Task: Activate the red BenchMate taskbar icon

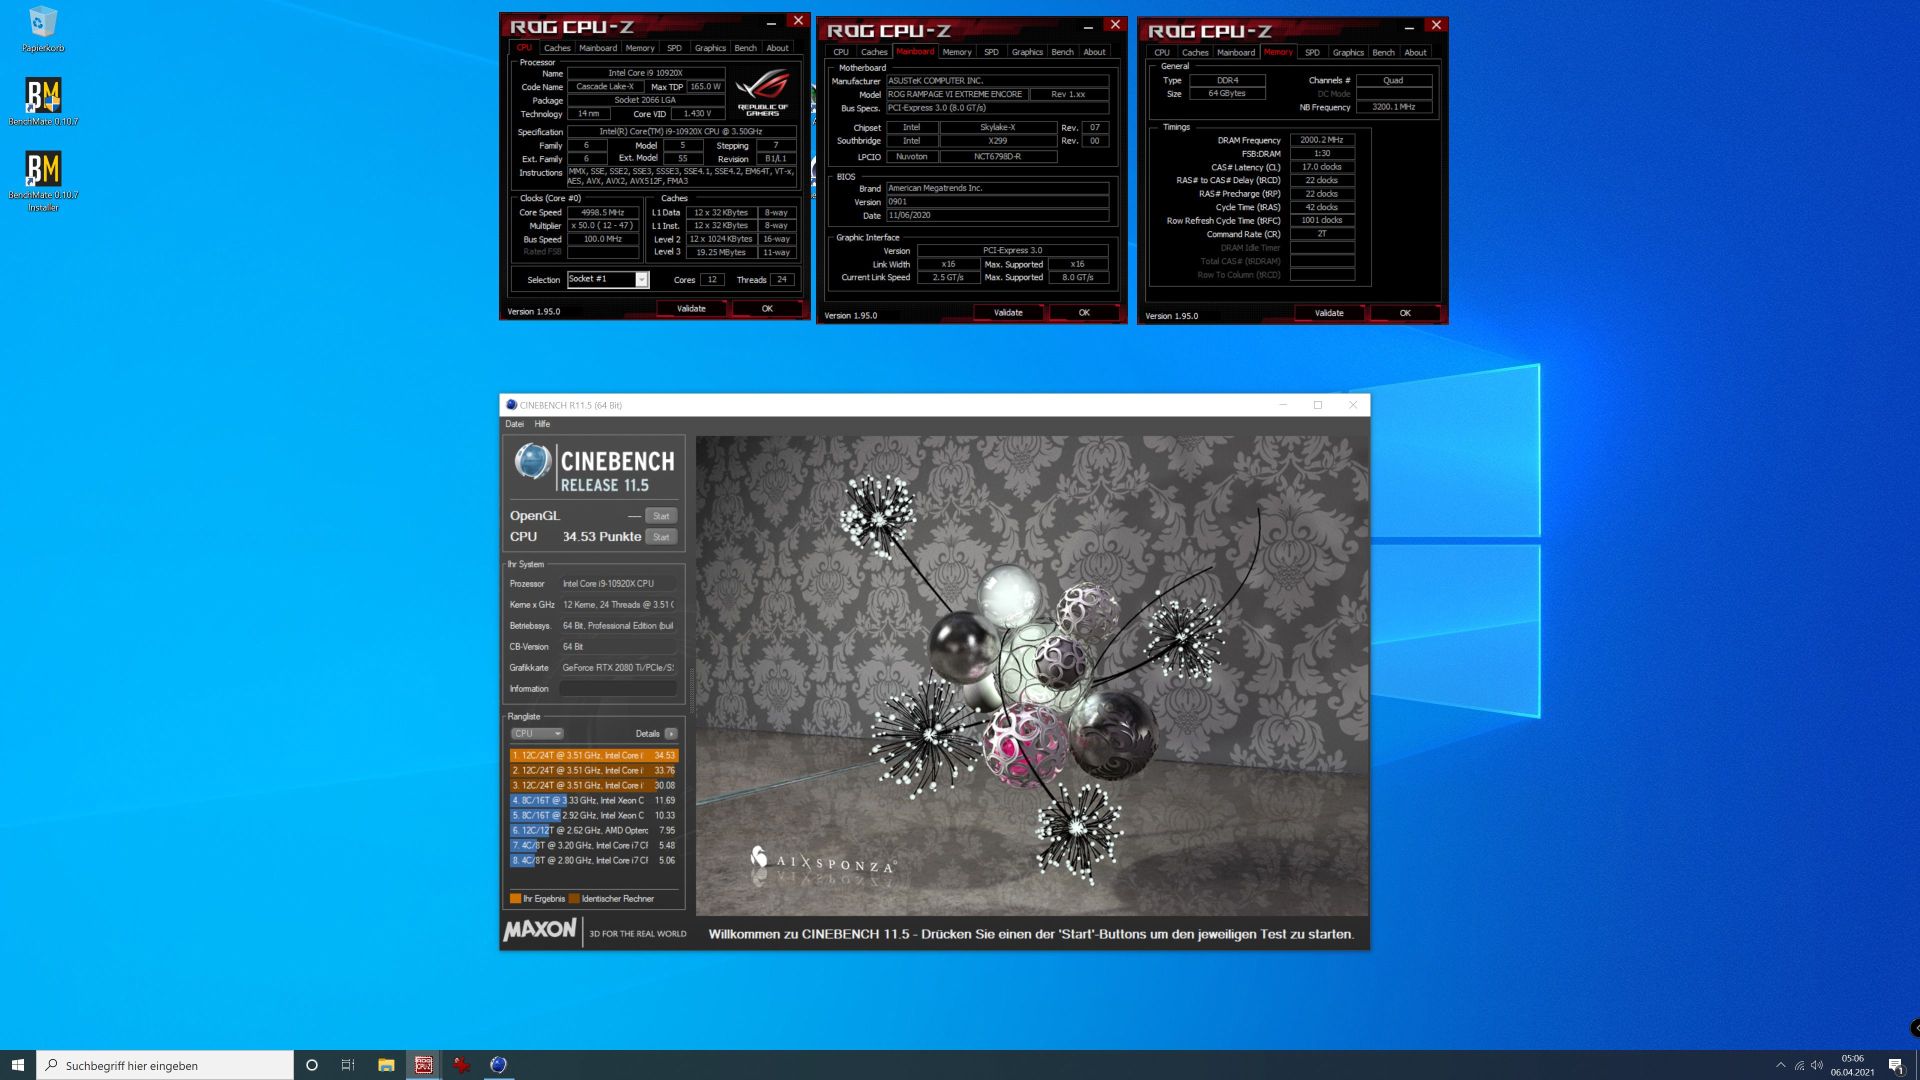Action: click(x=461, y=1065)
